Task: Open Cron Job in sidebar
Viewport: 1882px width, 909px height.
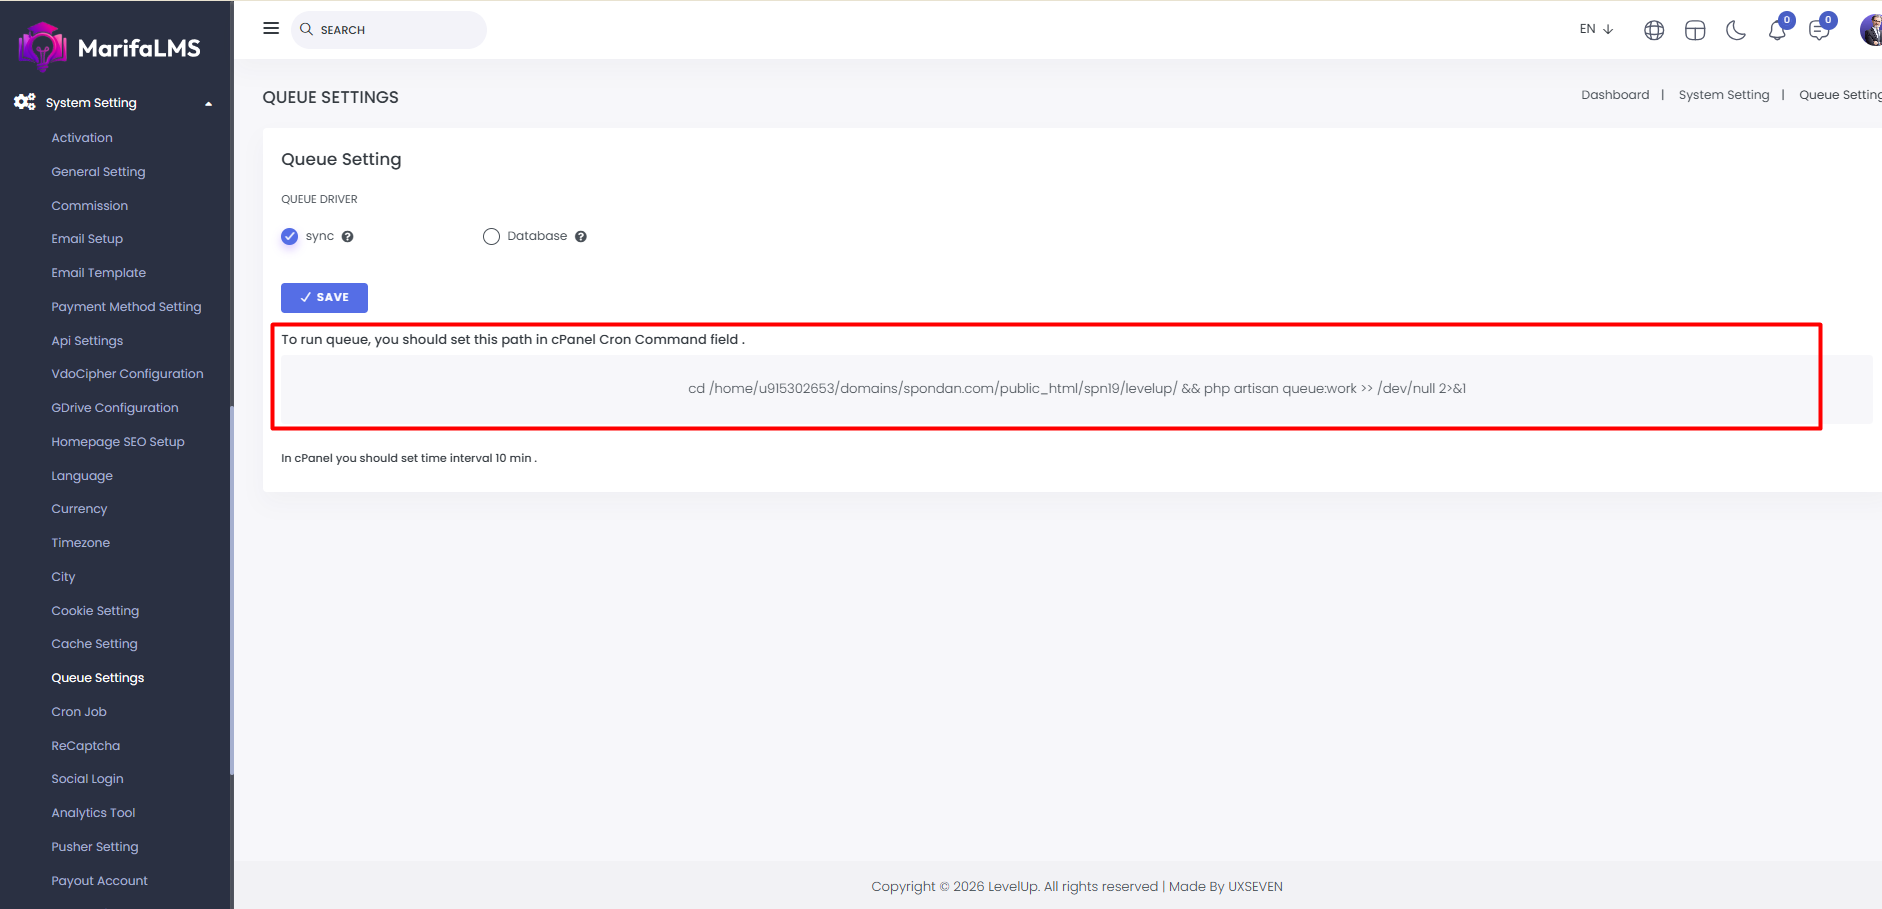Action: 79,712
